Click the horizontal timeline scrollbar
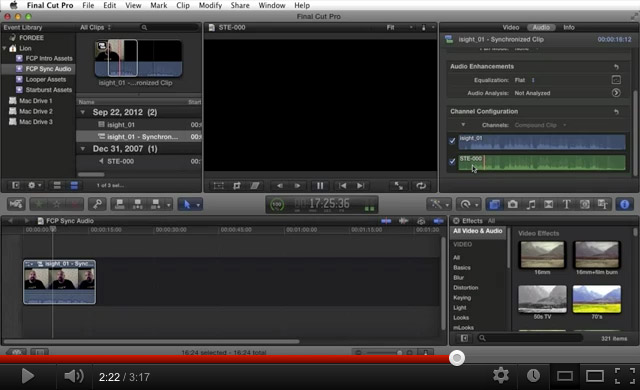640x390 pixels. tap(152, 341)
